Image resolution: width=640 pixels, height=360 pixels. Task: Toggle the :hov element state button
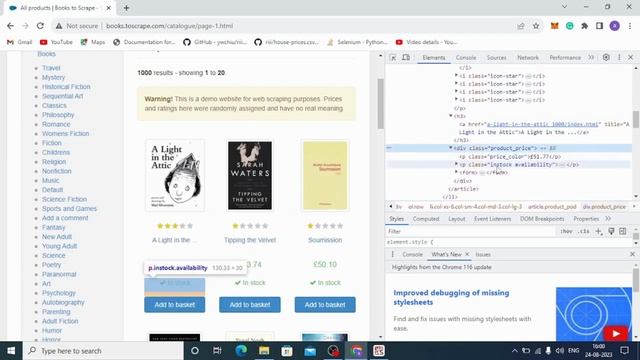[566, 231]
